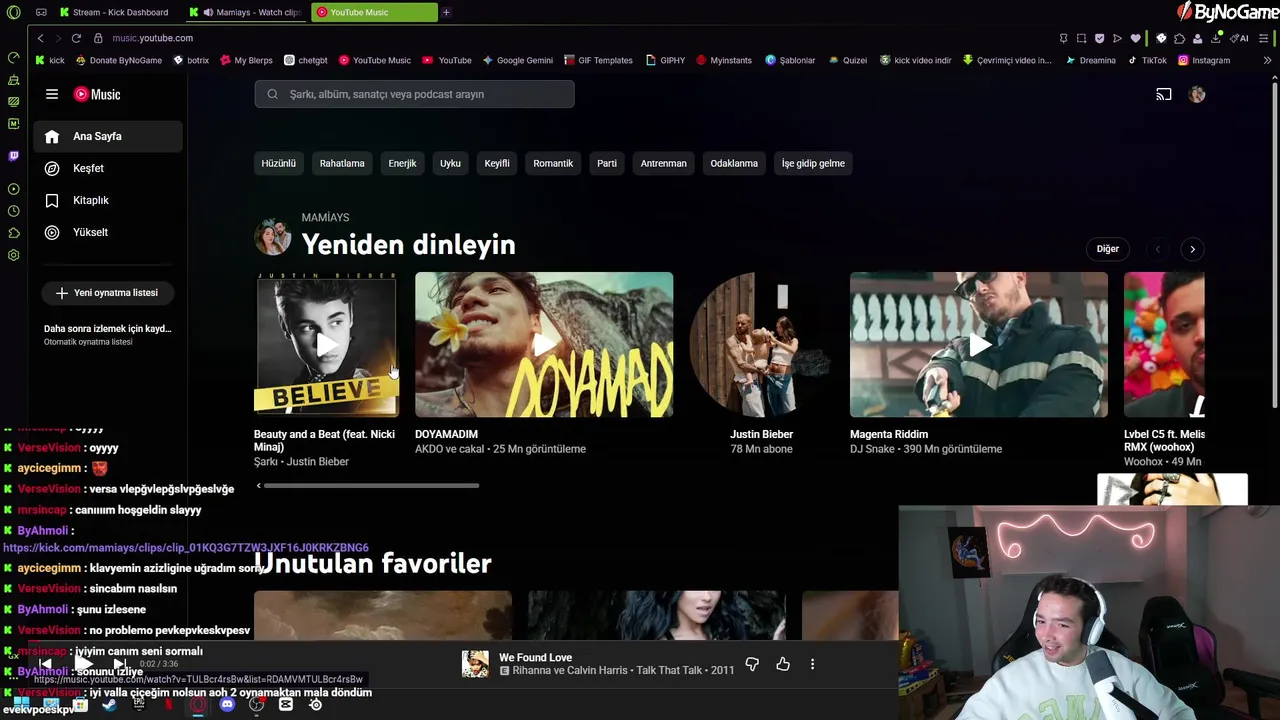This screenshot has width=1280, height=720.
Task: Like the song We Found Love
Action: tap(783, 664)
